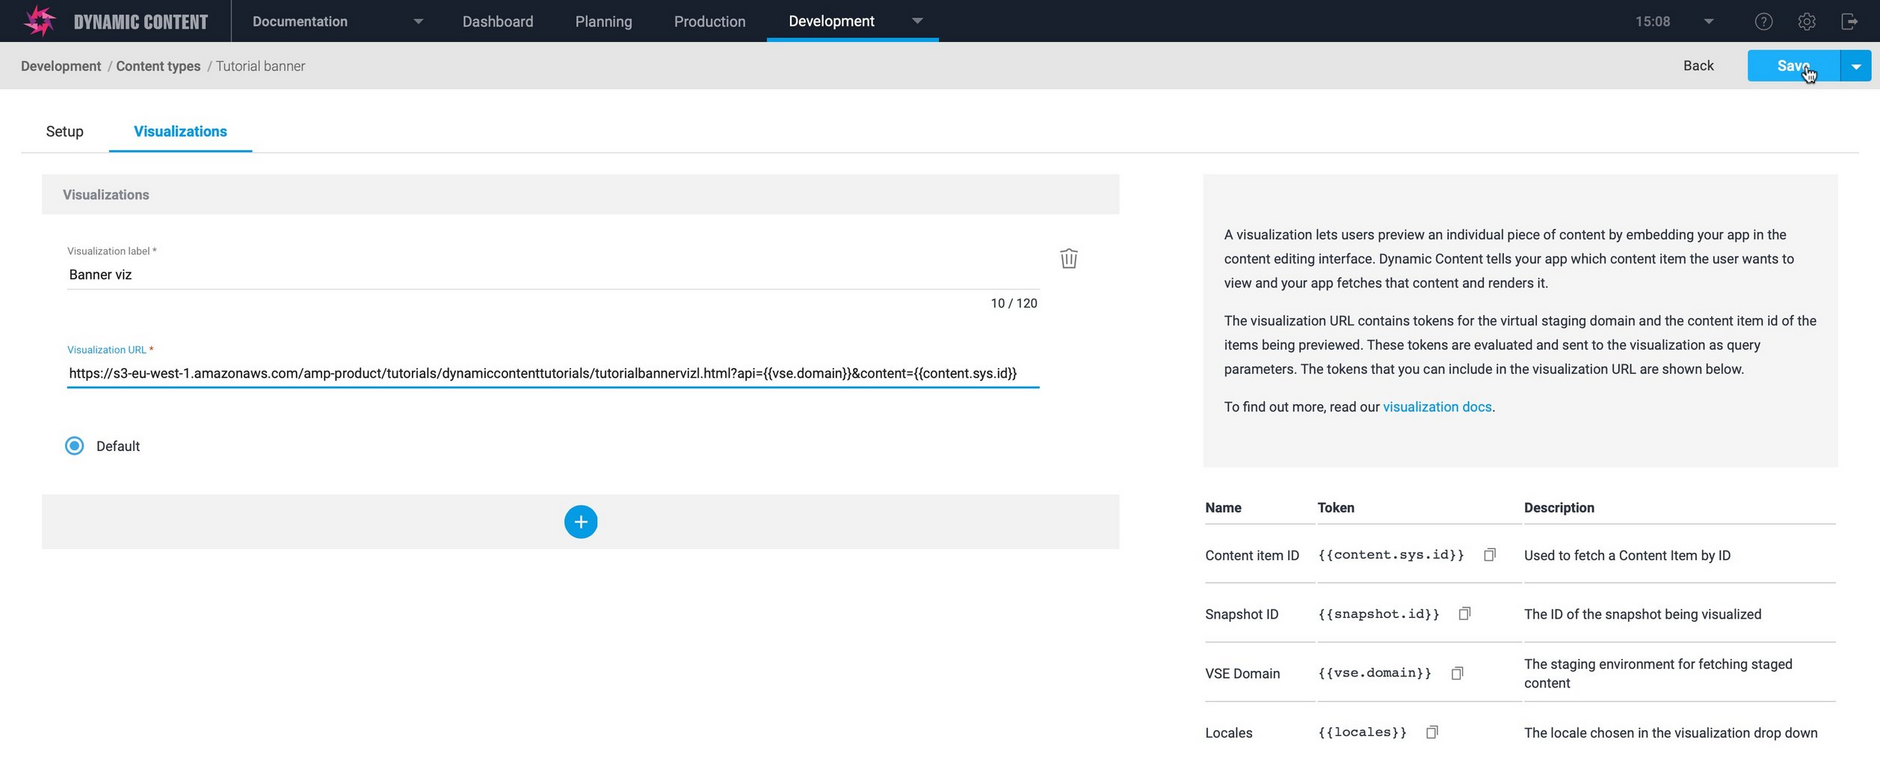Copy the locales token
This screenshot has height=766, width=1880.
[1432, 732]
